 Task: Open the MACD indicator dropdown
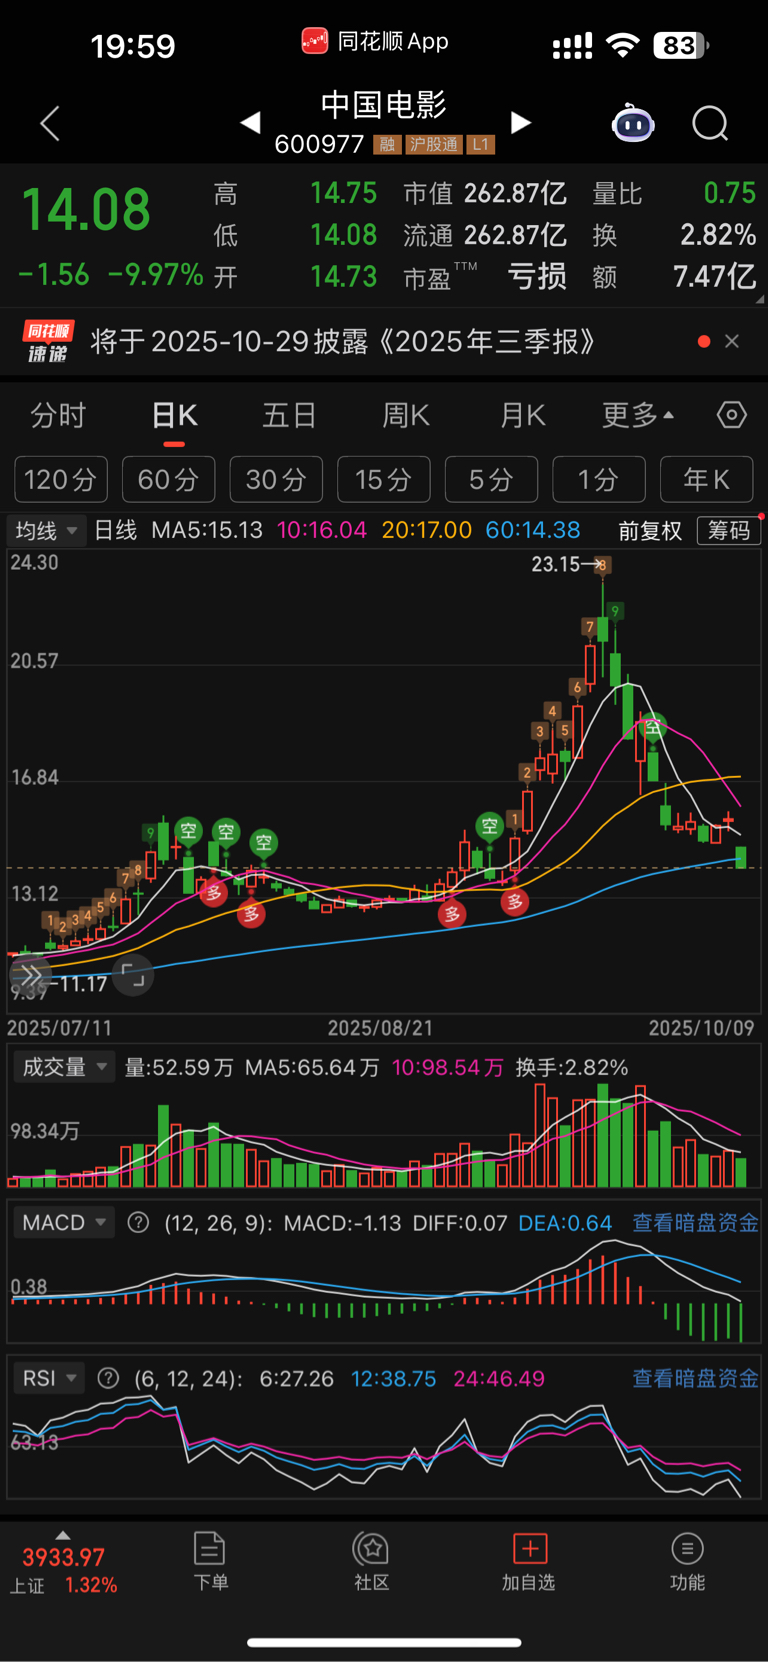point(63,1223)
